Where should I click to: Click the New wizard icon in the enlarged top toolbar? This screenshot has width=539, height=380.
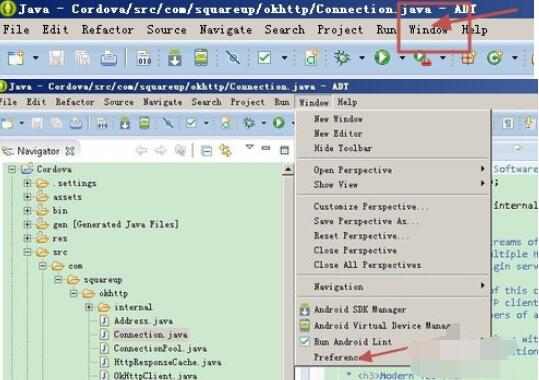[16, 58]
